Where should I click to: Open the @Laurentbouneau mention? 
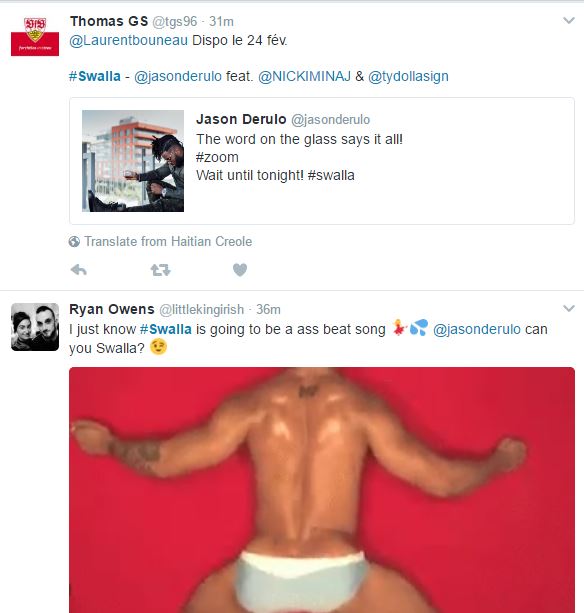[129, 40]
